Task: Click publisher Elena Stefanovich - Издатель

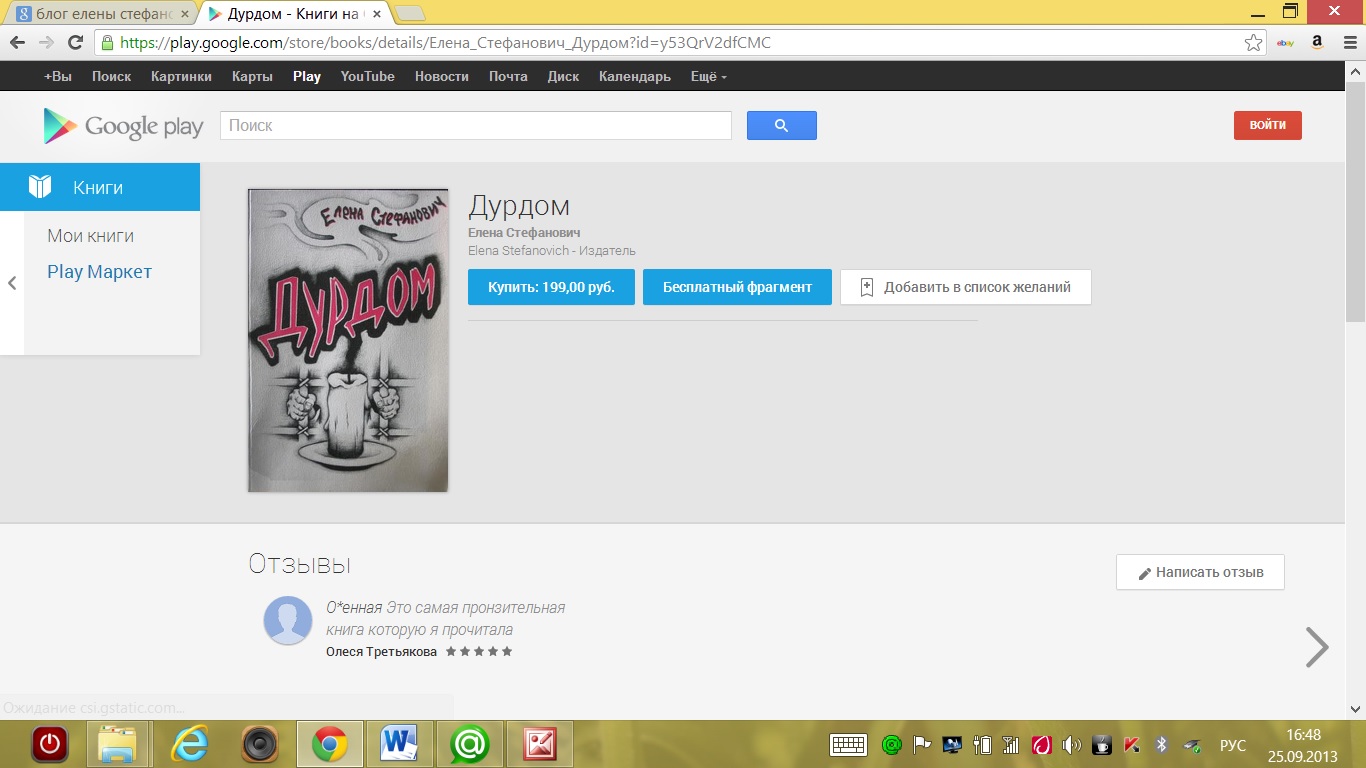Action: pyautogui.click(x=551, y=251)
